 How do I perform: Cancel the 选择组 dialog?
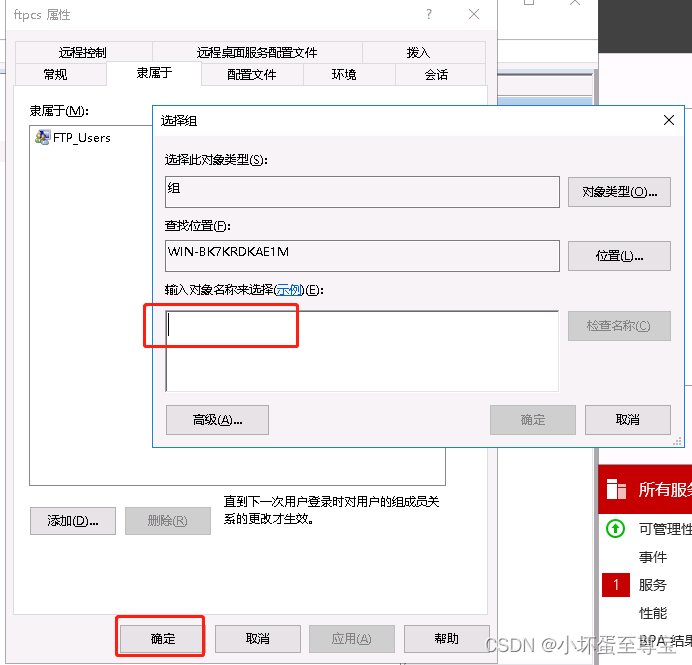628,420
